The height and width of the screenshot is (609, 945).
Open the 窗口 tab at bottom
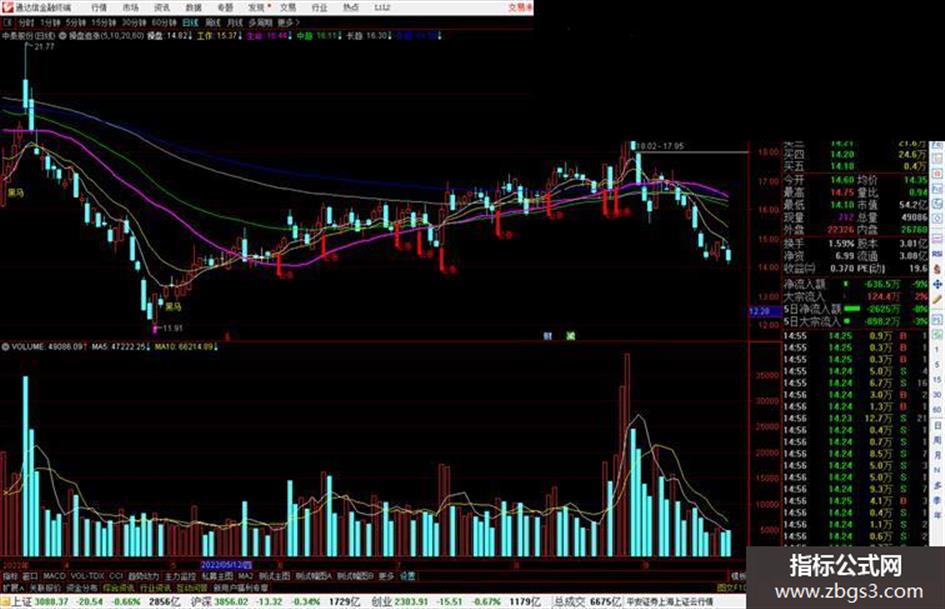(30, 576)
